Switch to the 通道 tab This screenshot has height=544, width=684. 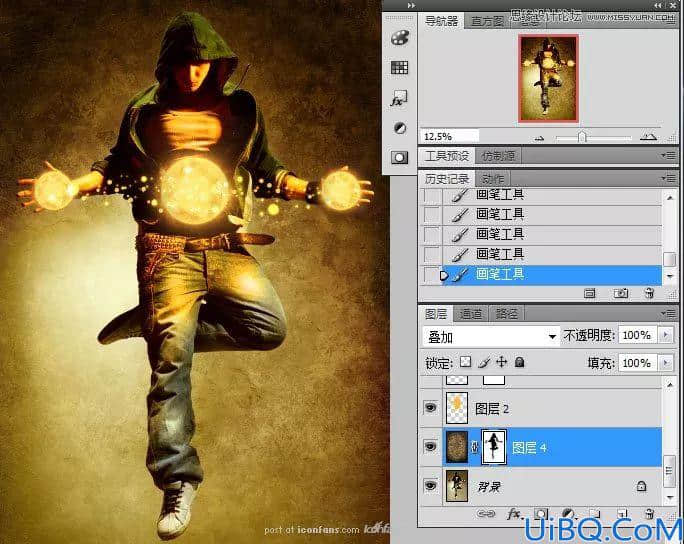click(x=471, y=313)
